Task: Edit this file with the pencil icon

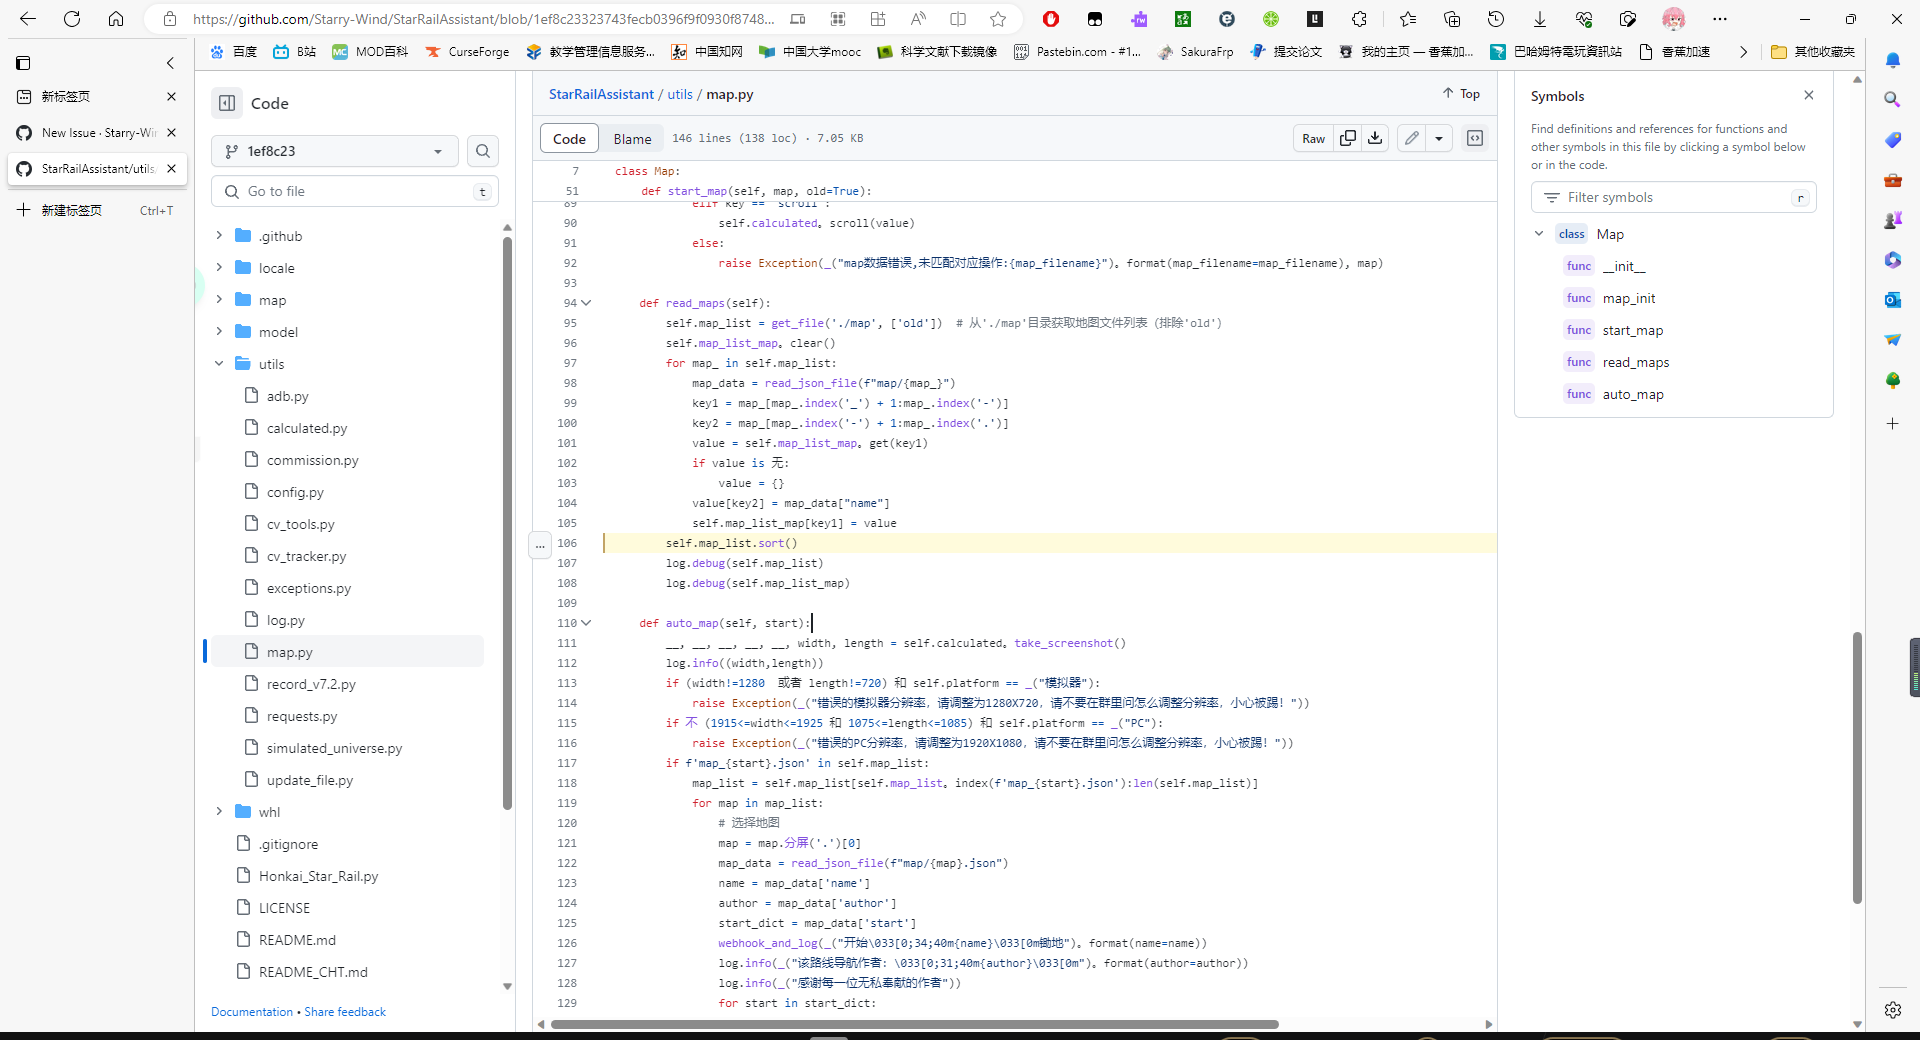Action: pos(1412,138)
